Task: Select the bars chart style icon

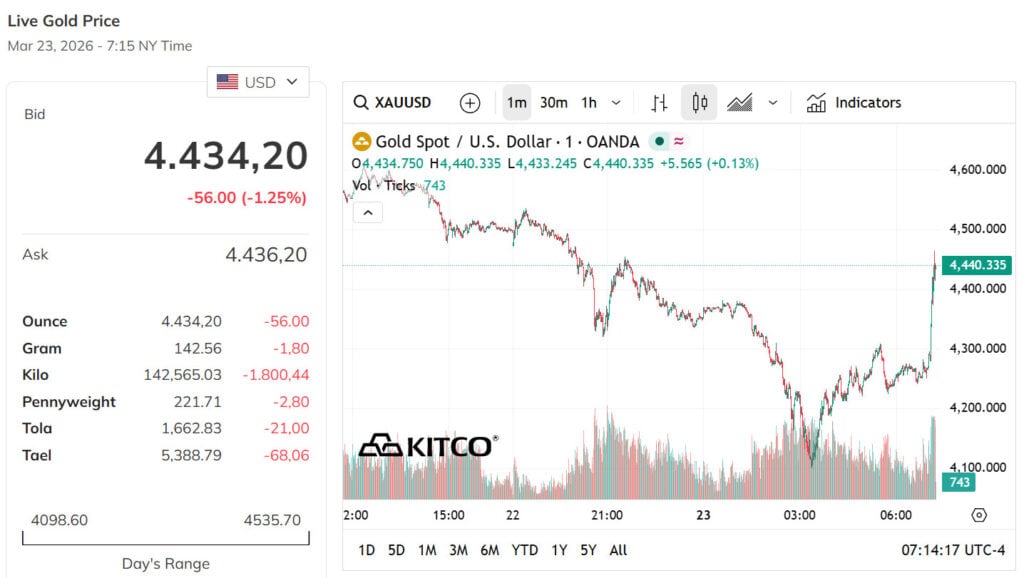Action: pyautogui.click(x=659, y=103)
